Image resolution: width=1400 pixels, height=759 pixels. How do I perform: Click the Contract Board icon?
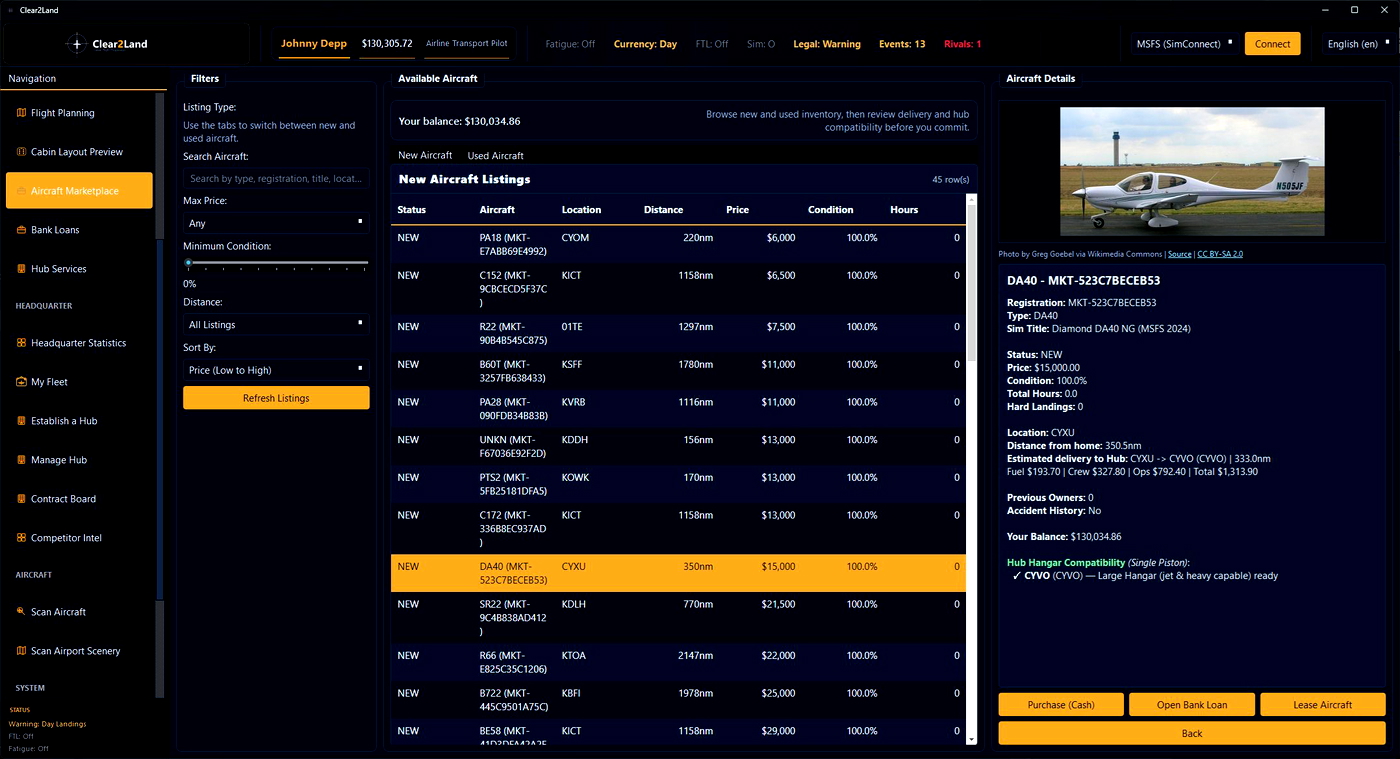[x=22, y=499]
